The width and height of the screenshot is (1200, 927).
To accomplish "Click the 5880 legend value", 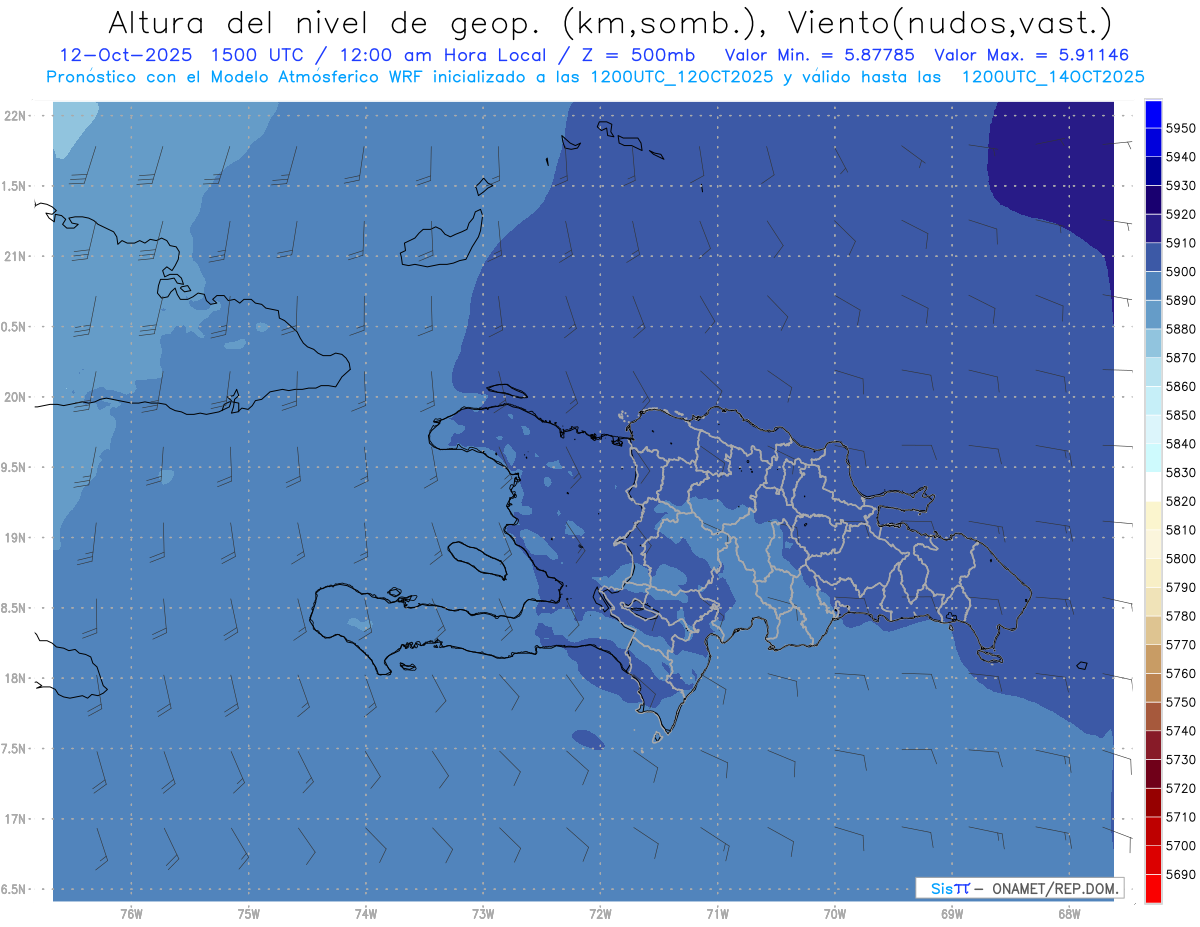I will 1180,329.
